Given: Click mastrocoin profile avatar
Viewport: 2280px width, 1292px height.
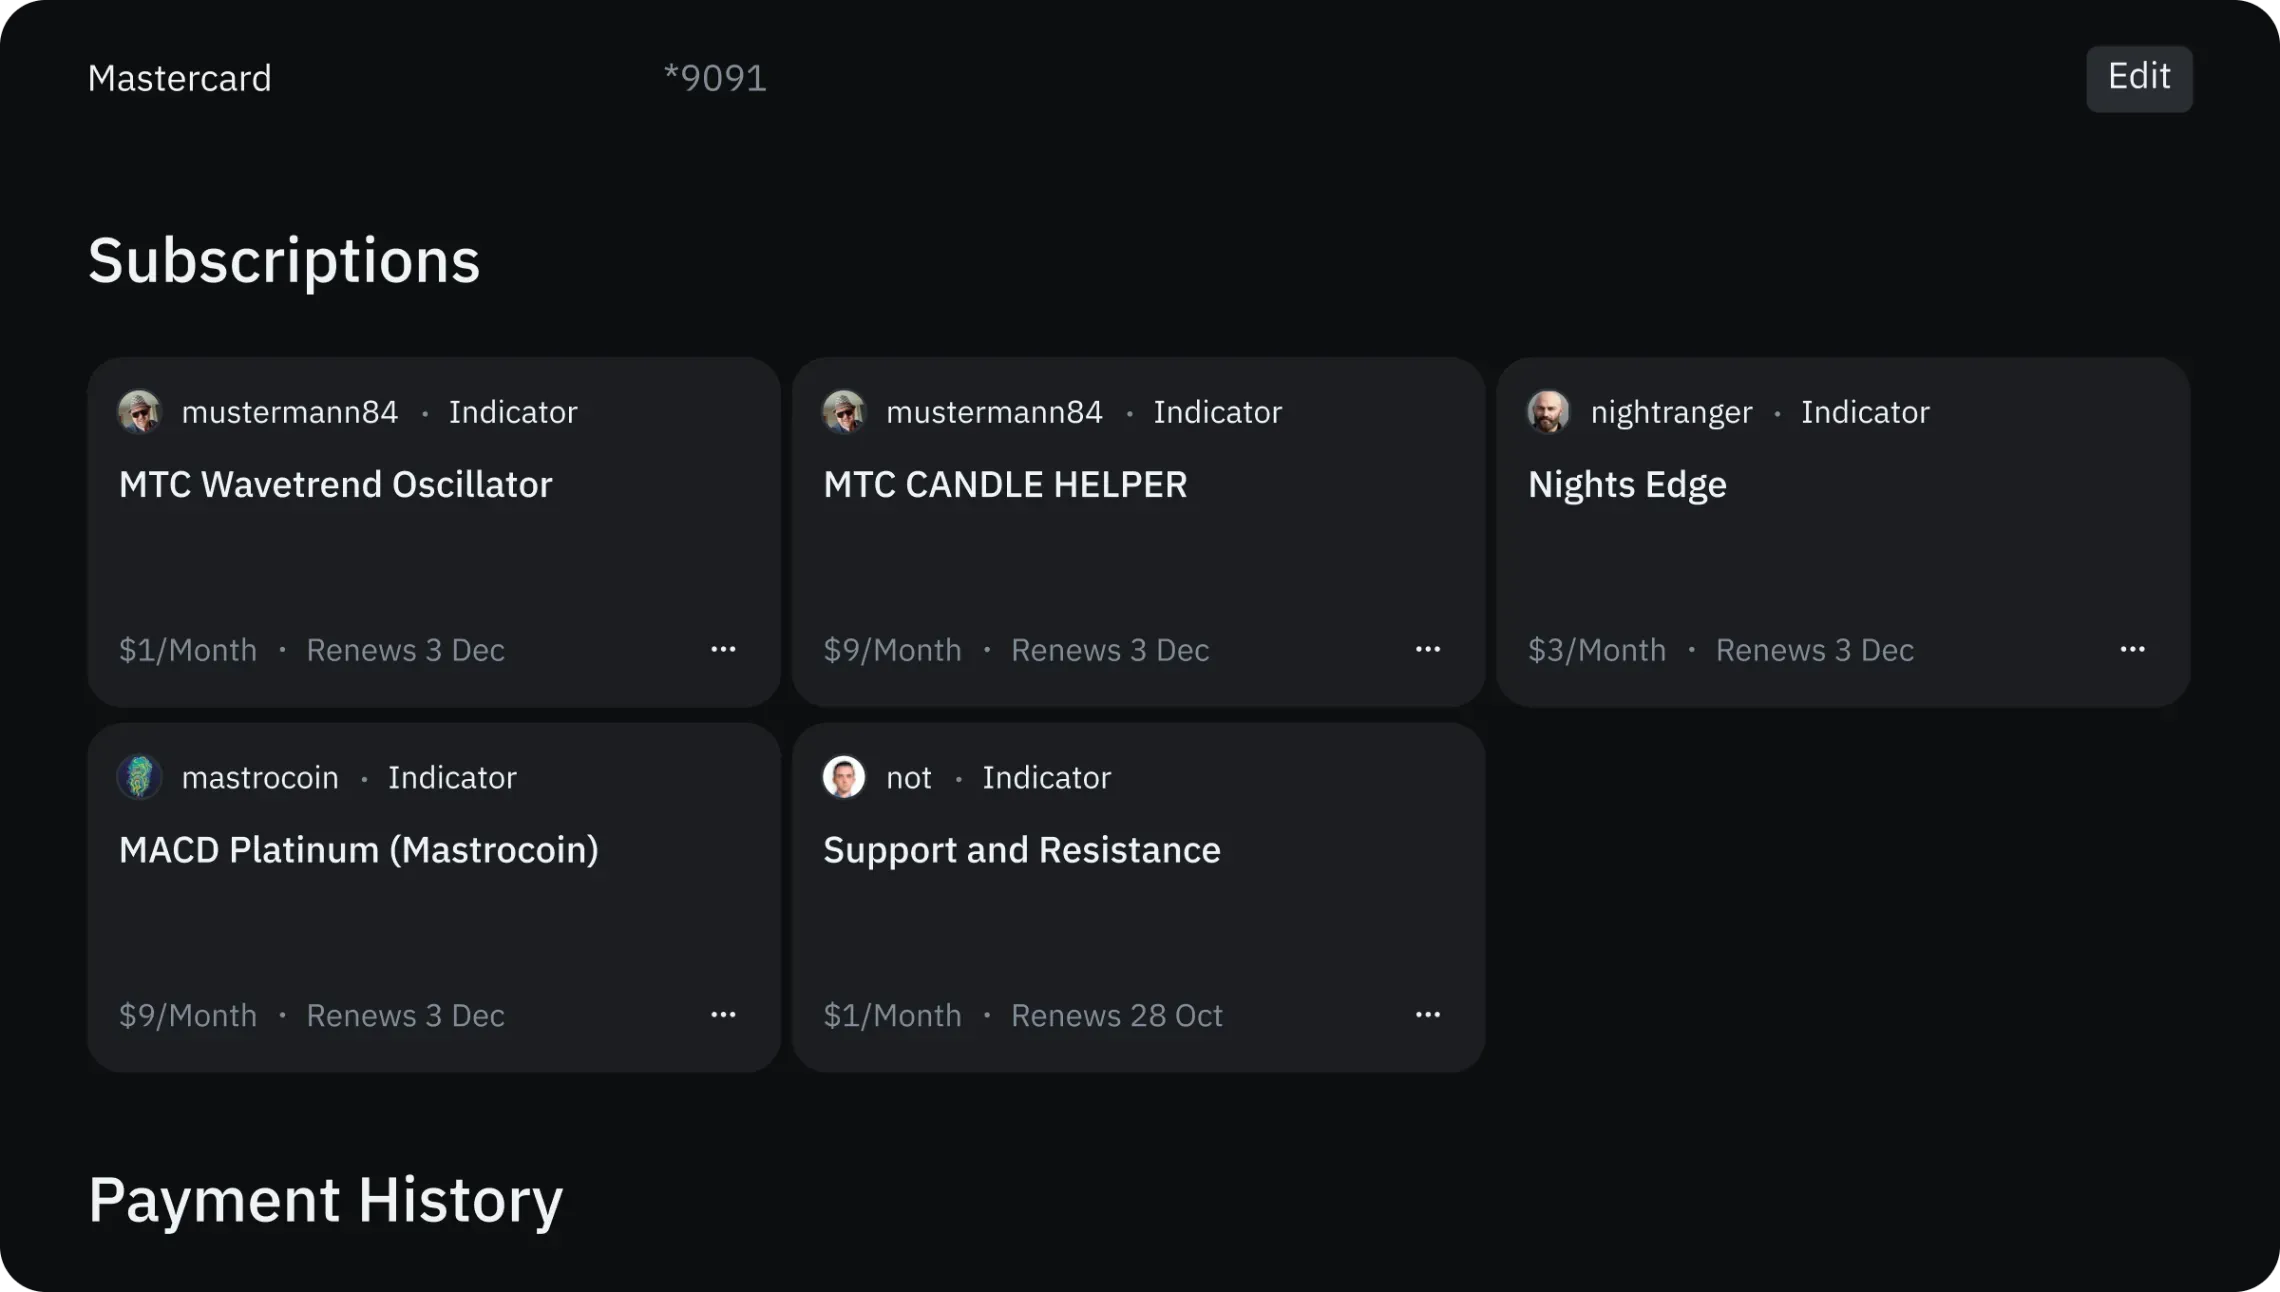Looking at the screenshot, I should click(139, 777).
